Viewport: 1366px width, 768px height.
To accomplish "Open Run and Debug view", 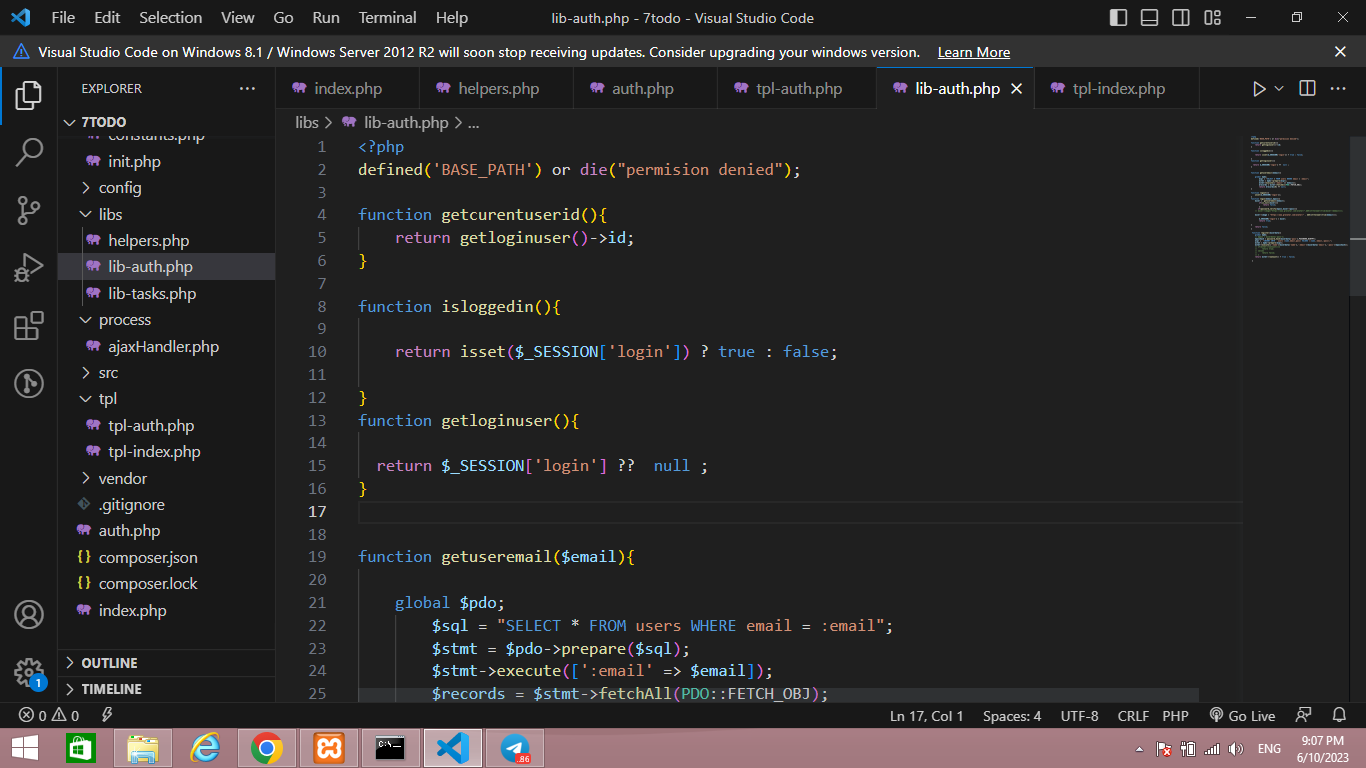I will tap(28, 268).
